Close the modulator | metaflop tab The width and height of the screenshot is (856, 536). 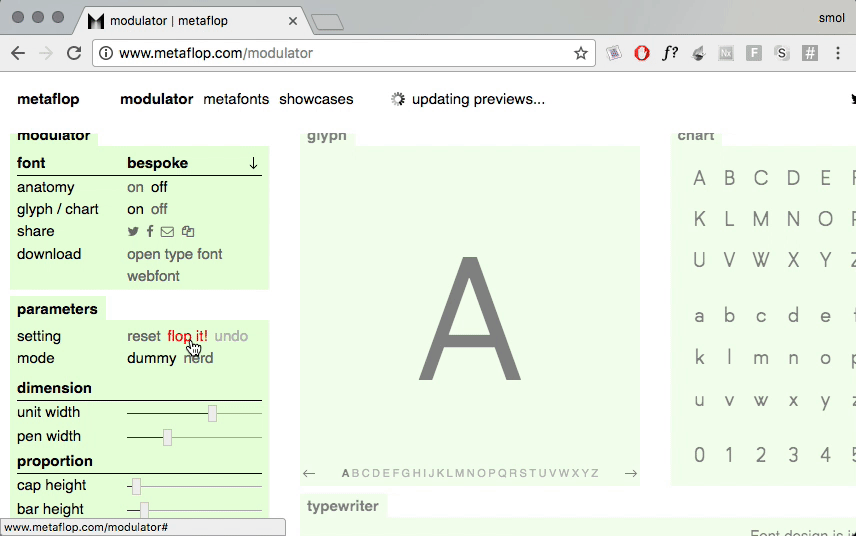coord(293,21)
